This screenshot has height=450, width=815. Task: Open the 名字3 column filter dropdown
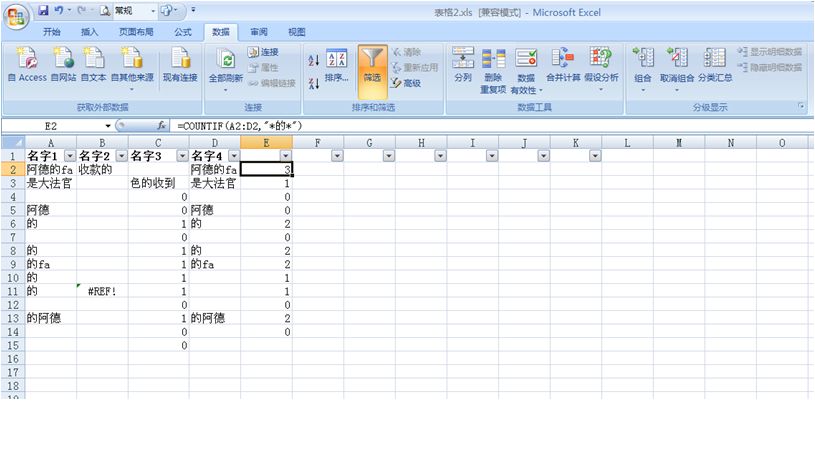click(182, 155)
